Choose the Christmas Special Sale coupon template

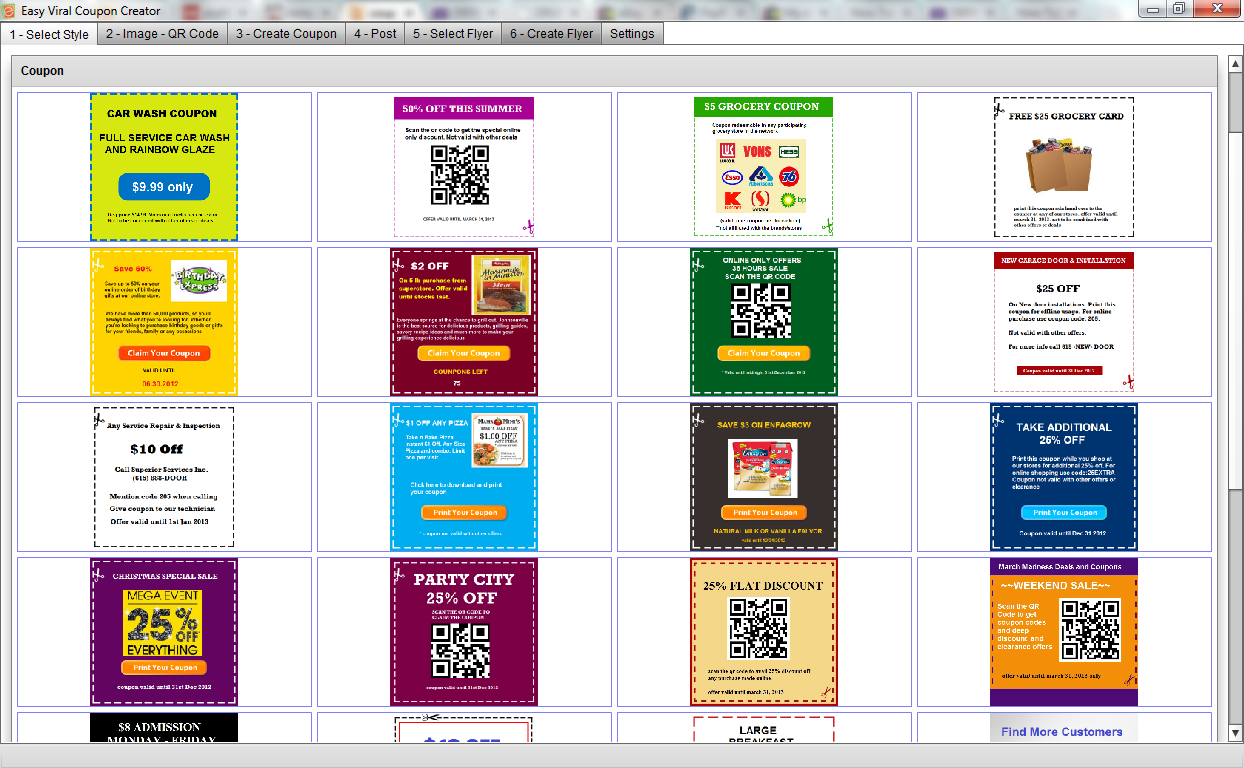point(164,632)
